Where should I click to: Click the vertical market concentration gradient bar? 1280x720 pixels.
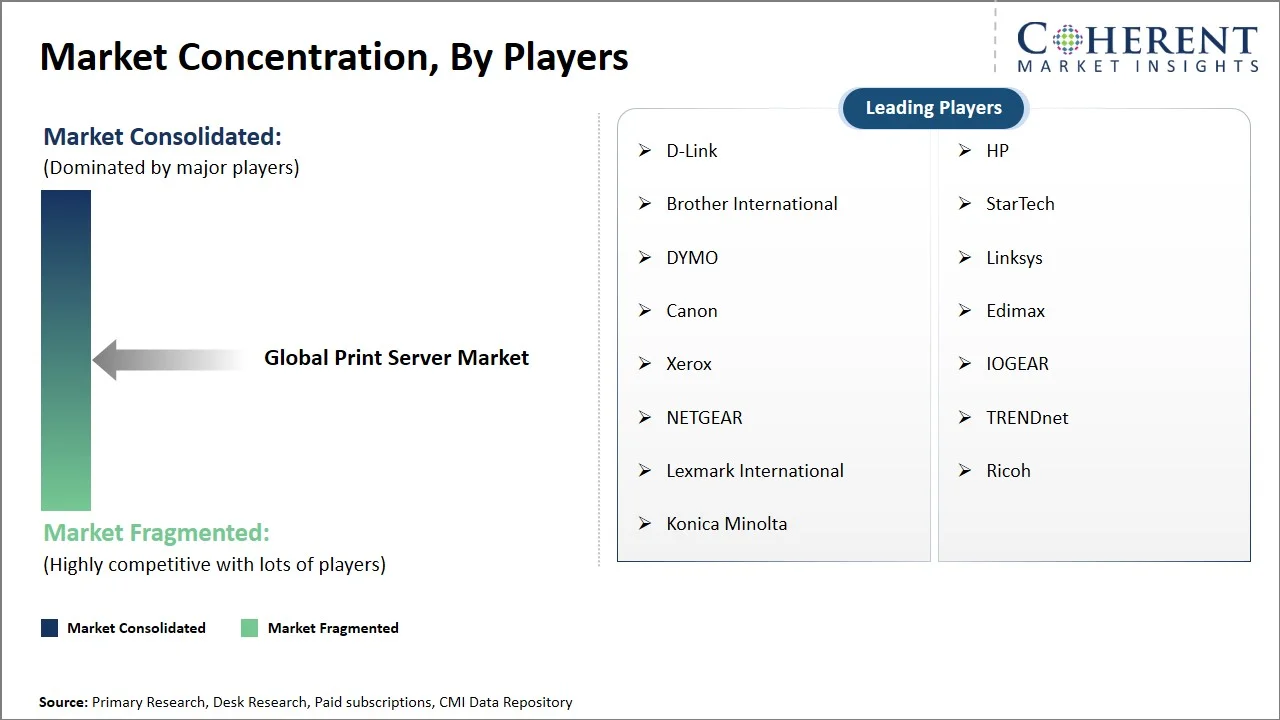click(x=66, y=350)
